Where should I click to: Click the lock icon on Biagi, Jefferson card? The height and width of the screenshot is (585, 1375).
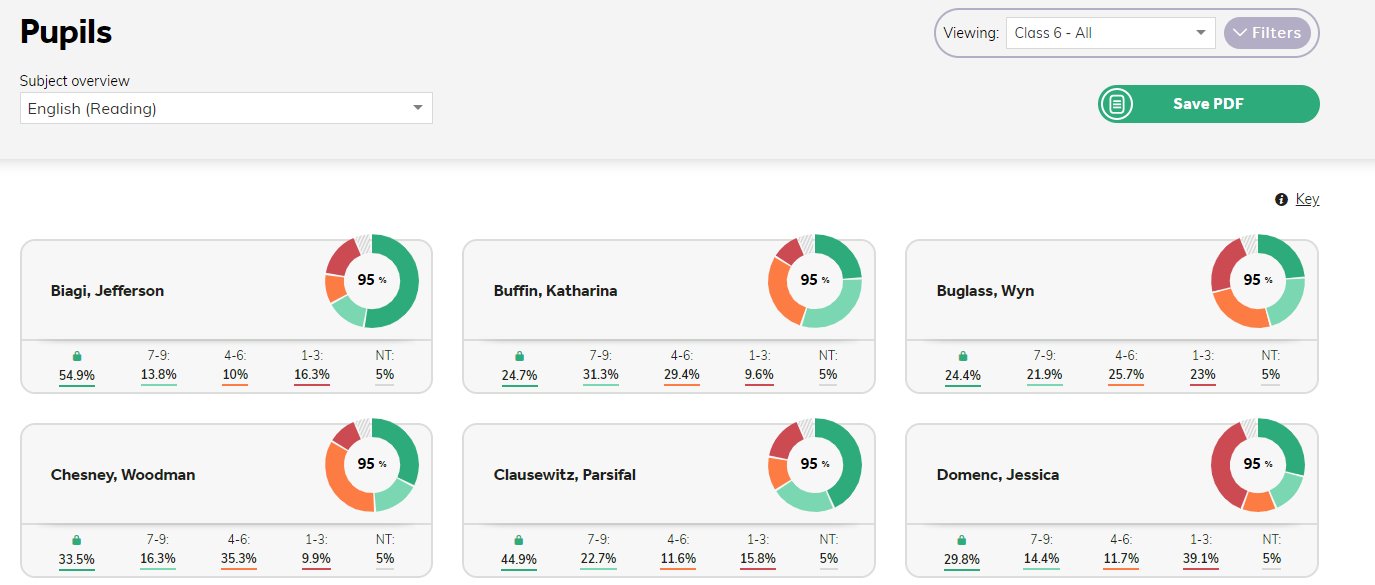[77, 356]
